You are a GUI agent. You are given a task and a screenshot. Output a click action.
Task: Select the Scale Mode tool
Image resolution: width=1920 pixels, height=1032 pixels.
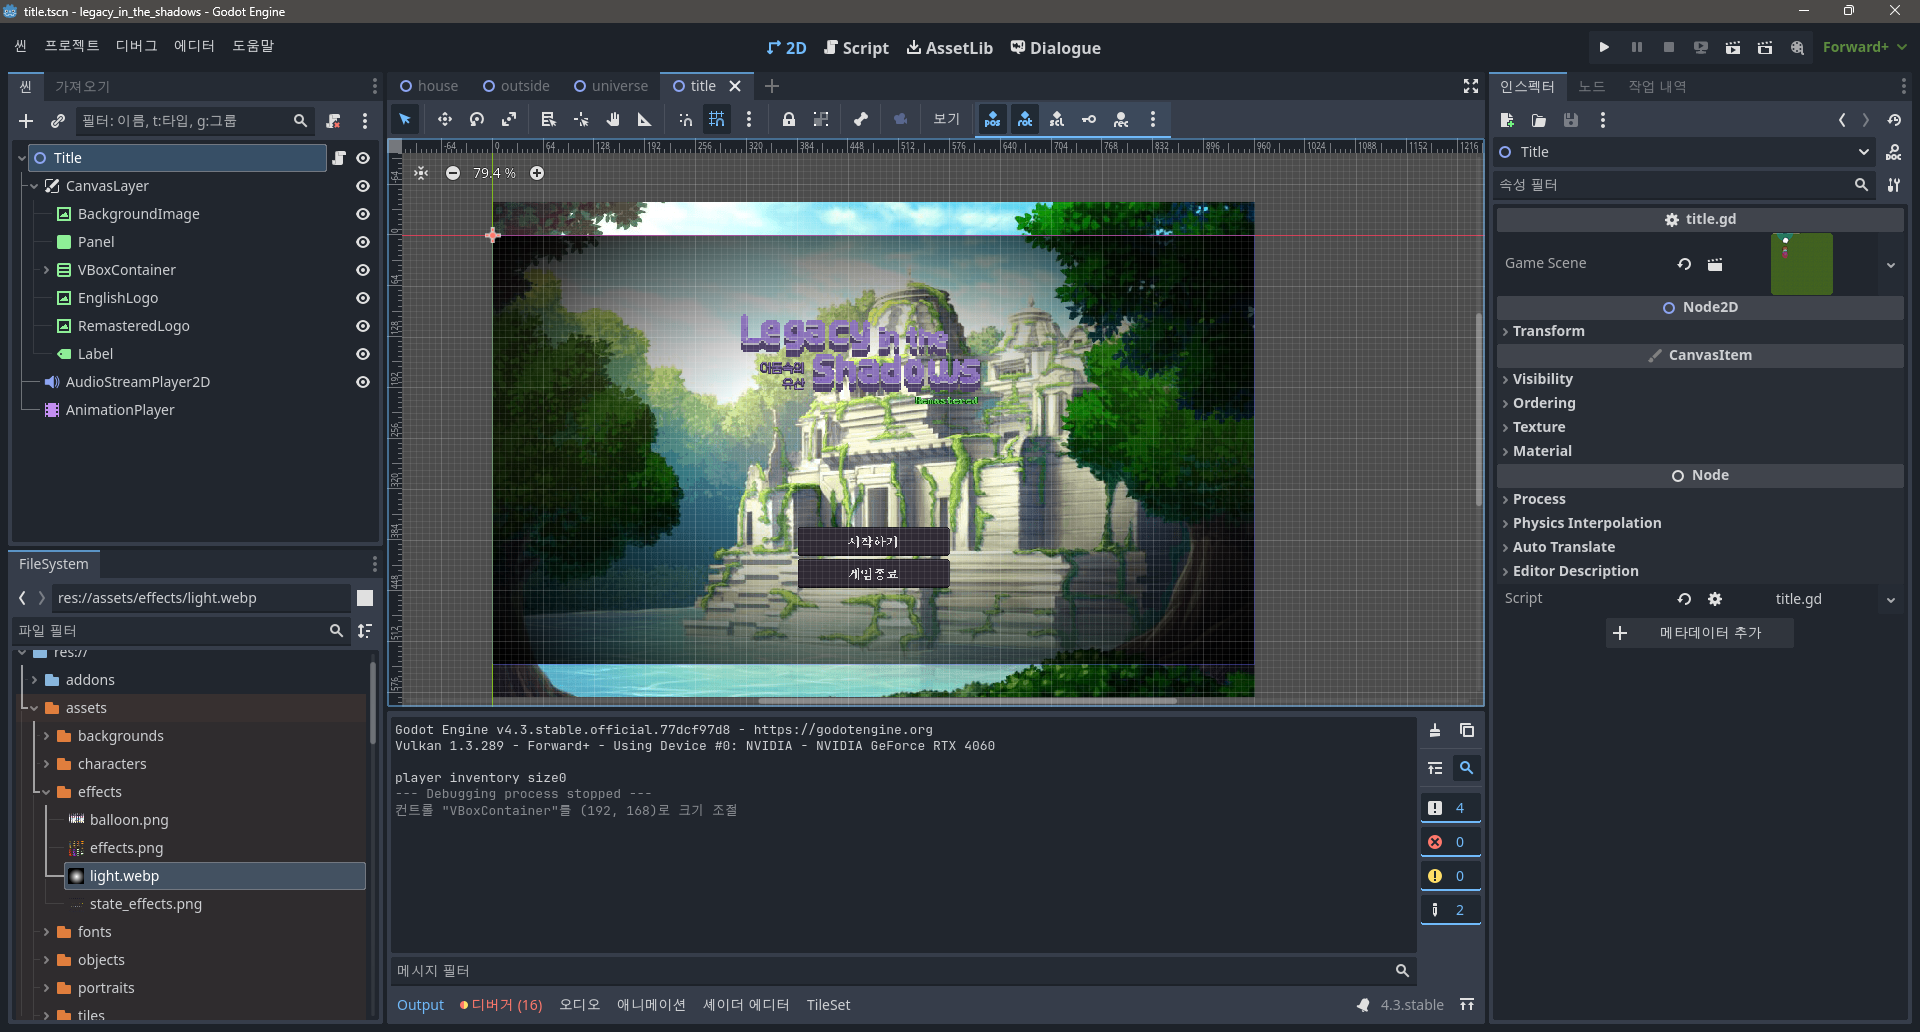509,119
